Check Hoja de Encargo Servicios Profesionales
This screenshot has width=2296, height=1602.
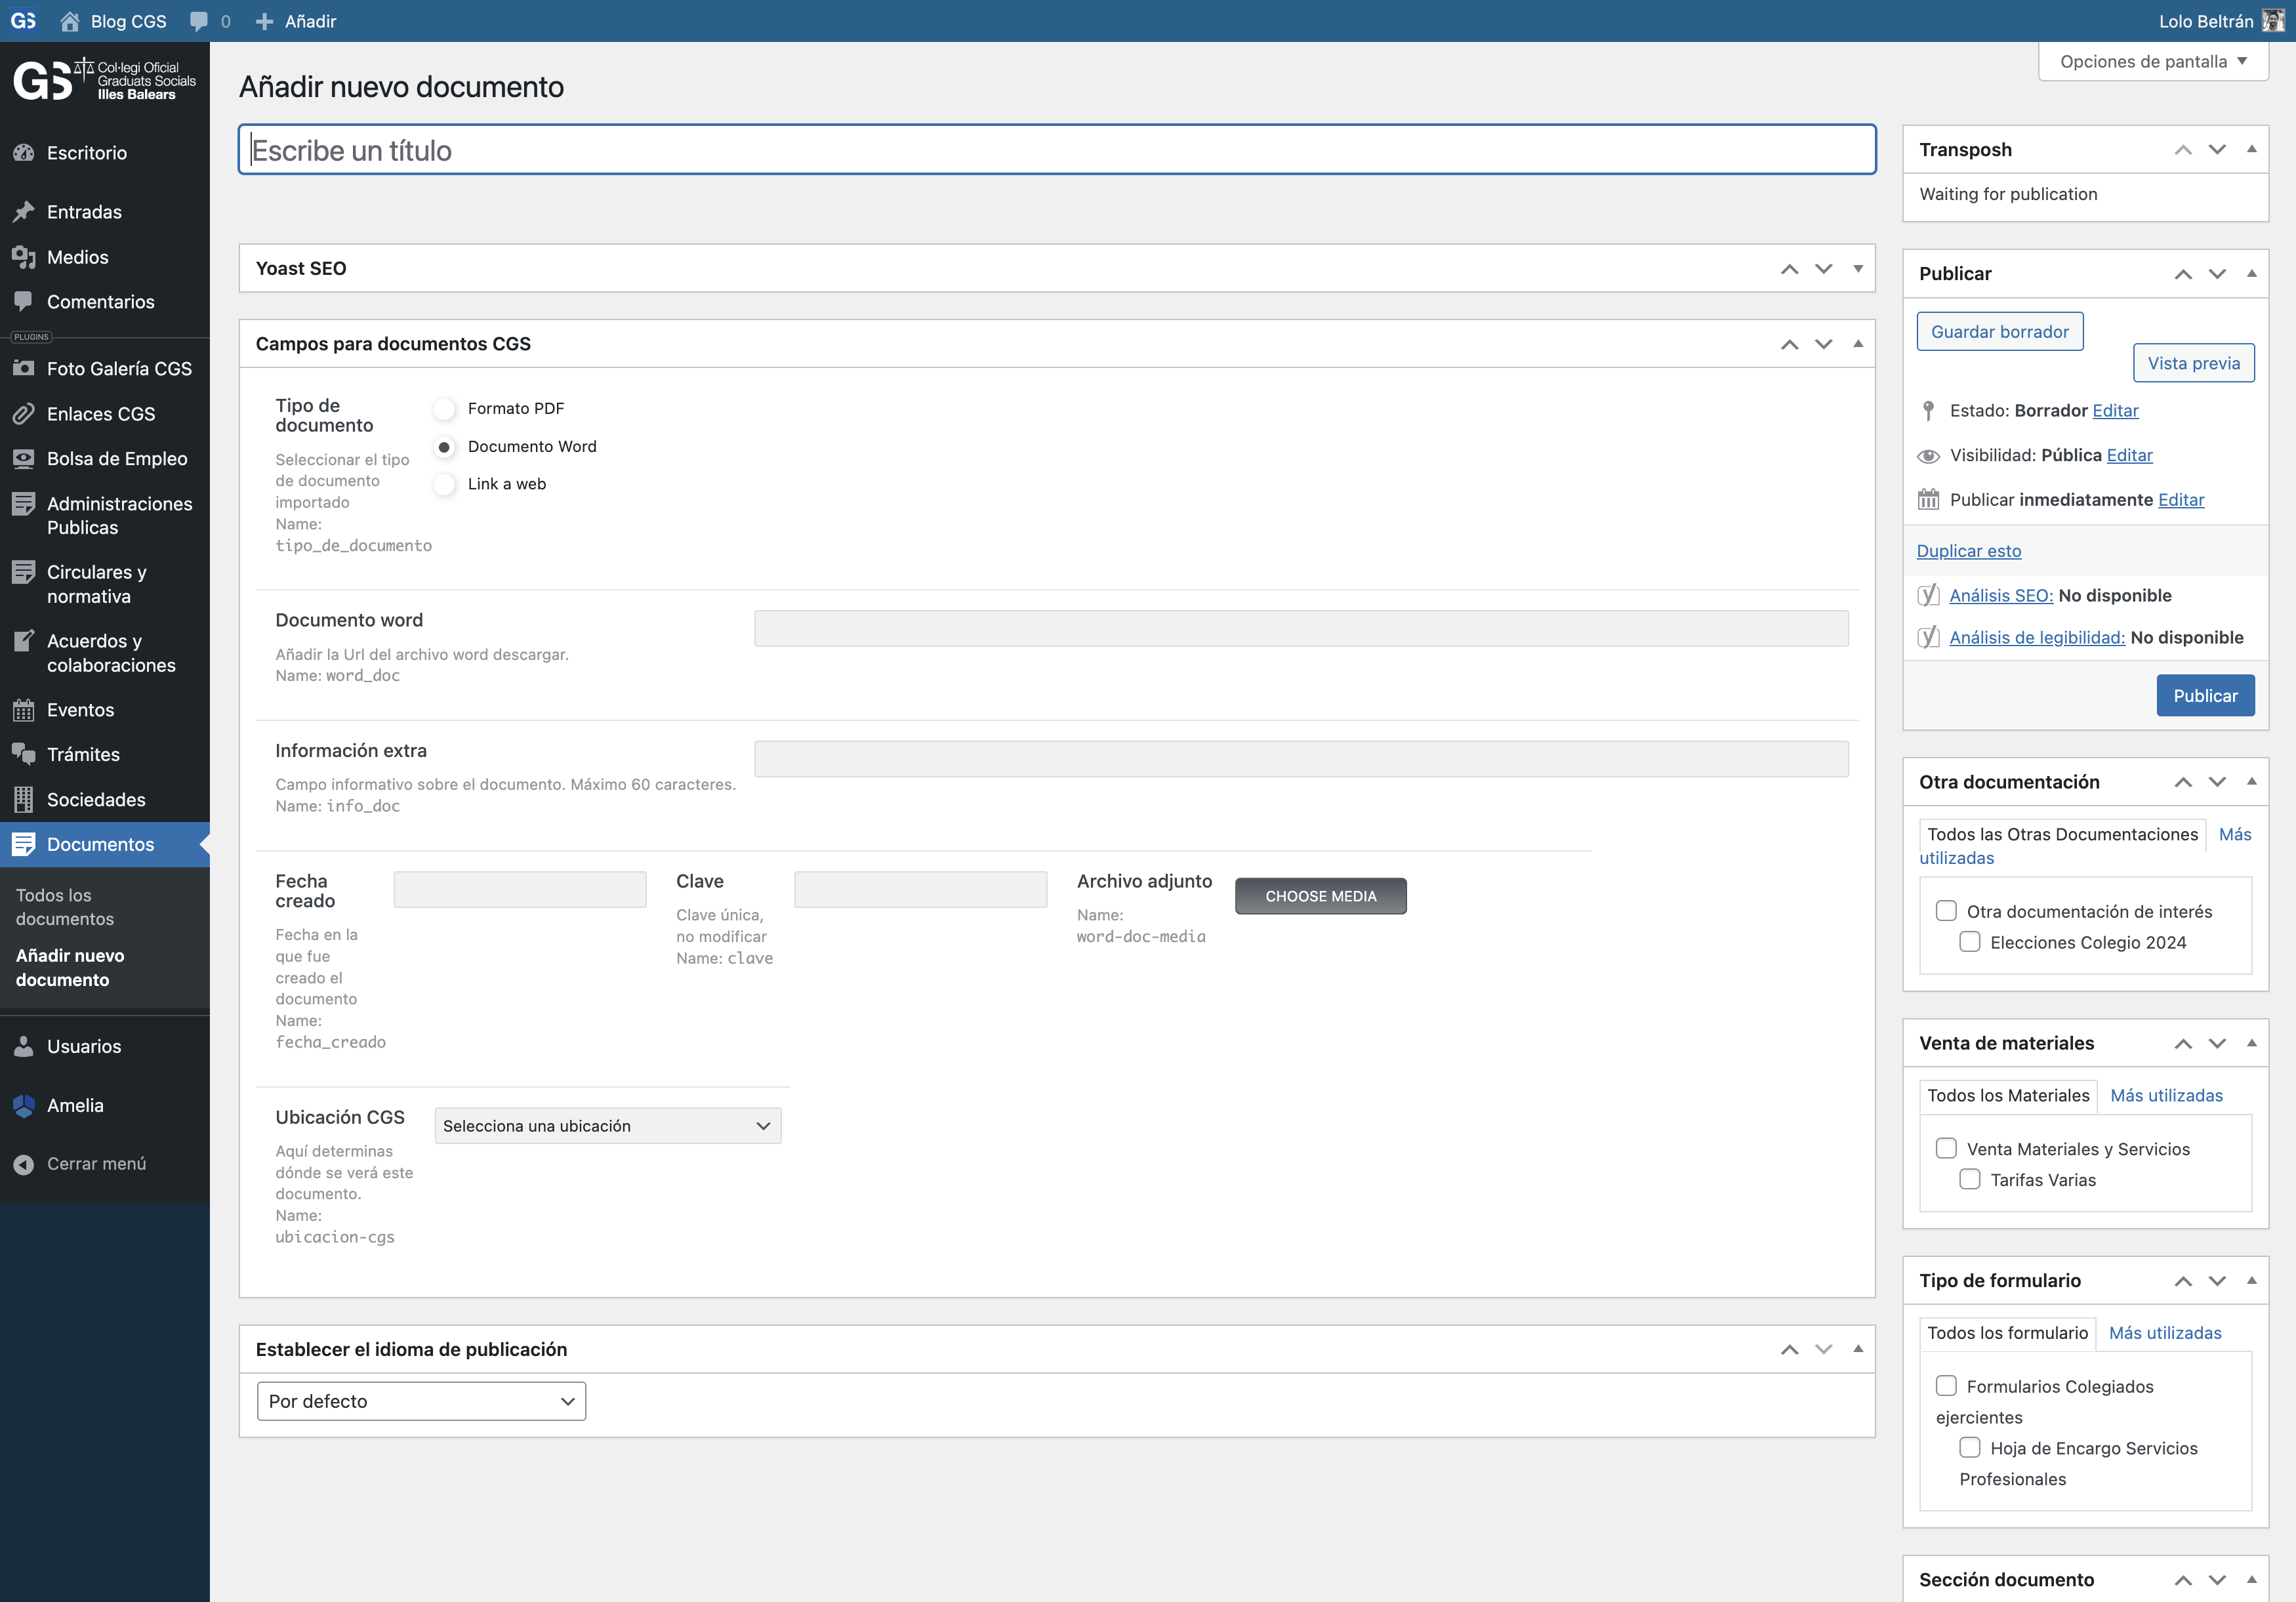(x=1970, y=1447)
